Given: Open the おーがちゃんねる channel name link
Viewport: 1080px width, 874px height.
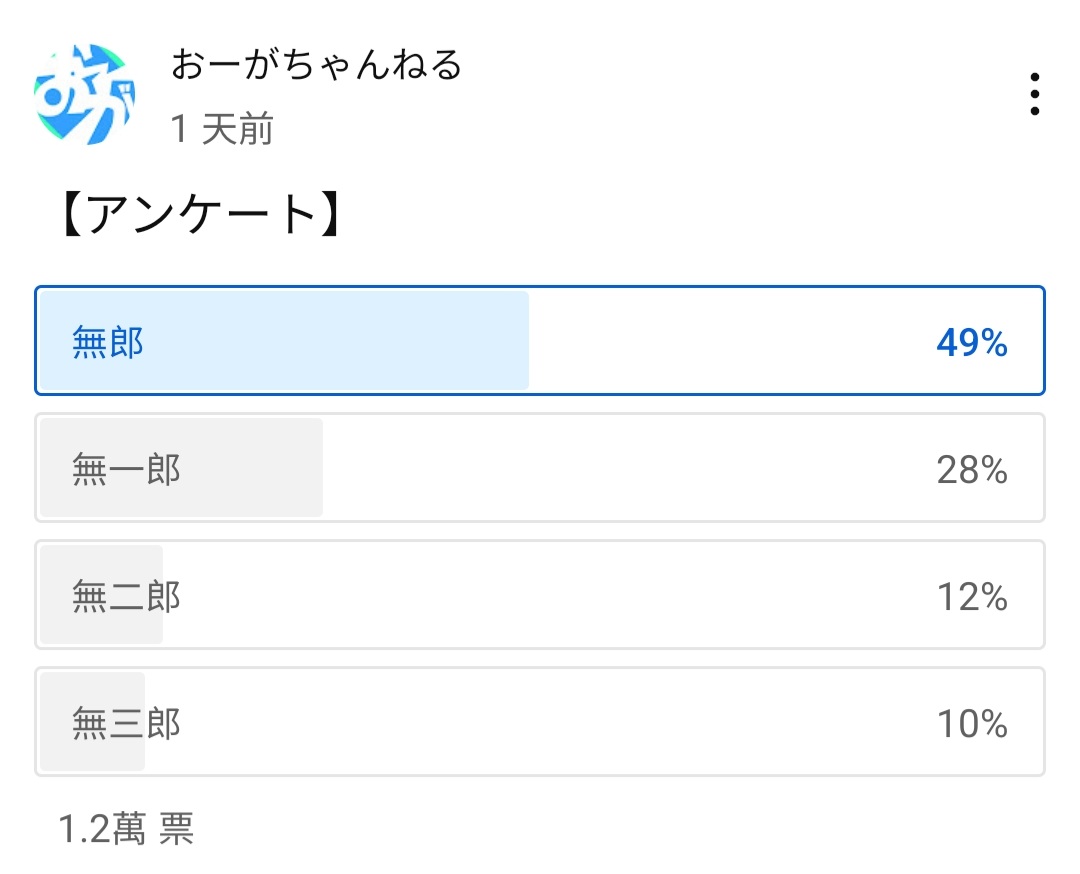Looking at the screenshot, I should [x=316, y=65].
